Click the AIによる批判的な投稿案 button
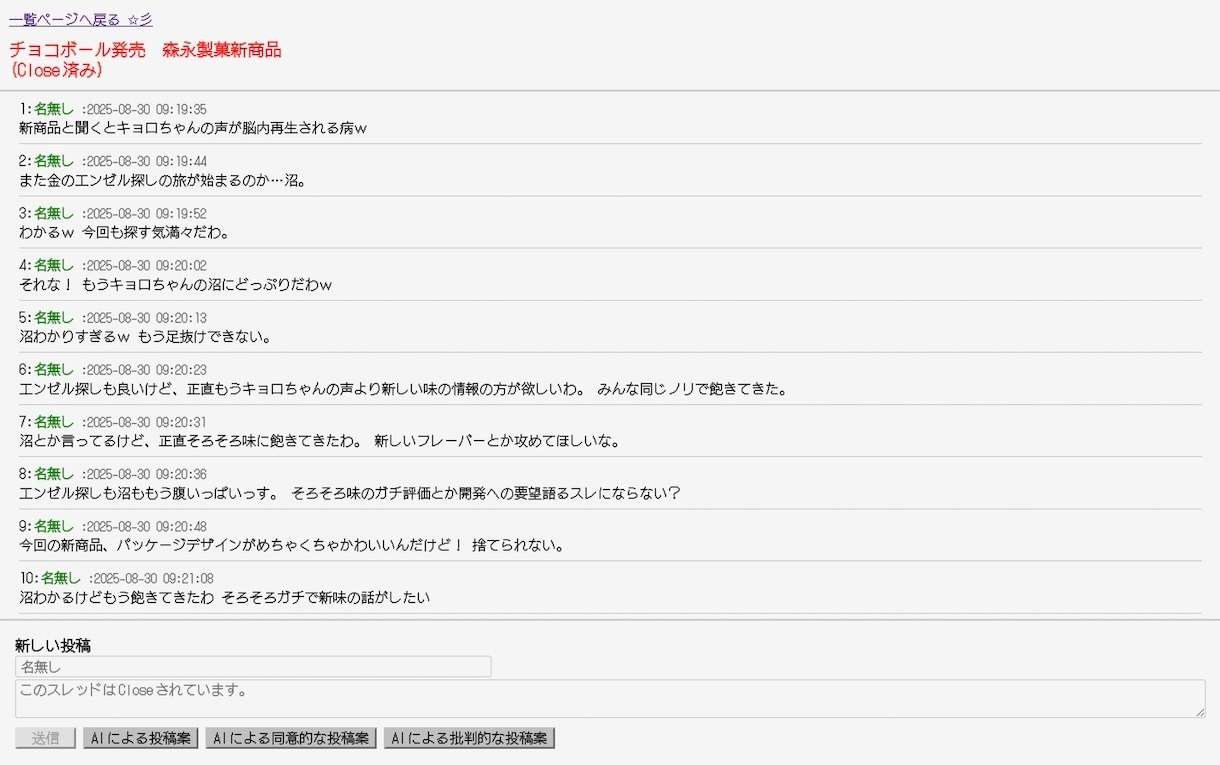This screenshot has height=765, width=1220. tap(469, 738)
